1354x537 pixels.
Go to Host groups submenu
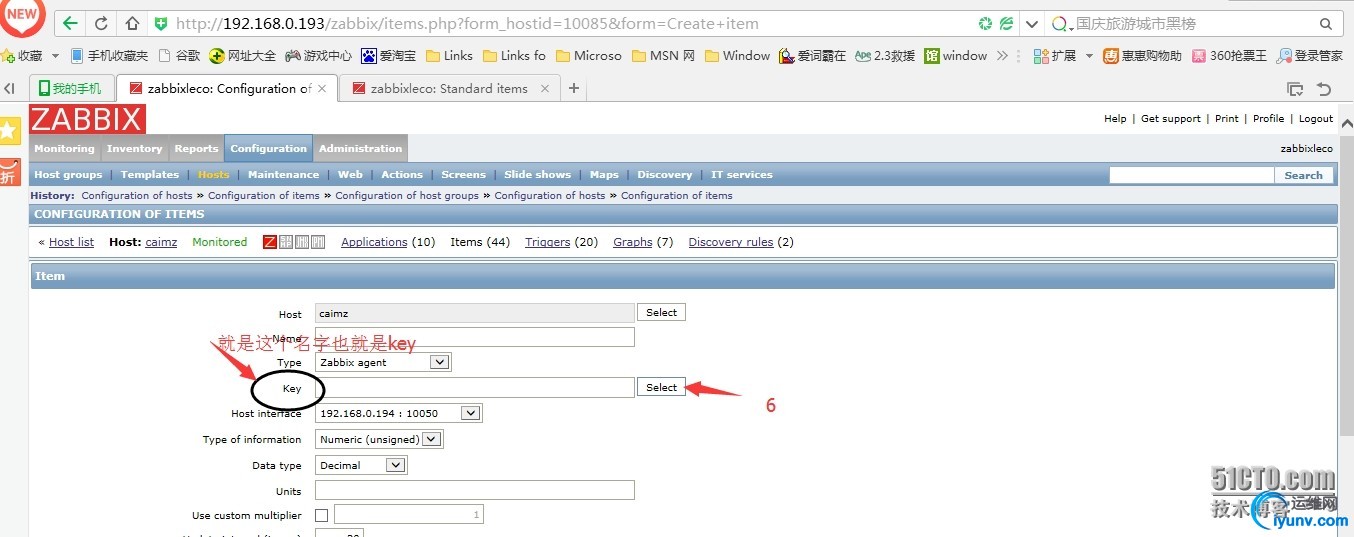coord(68,174)
